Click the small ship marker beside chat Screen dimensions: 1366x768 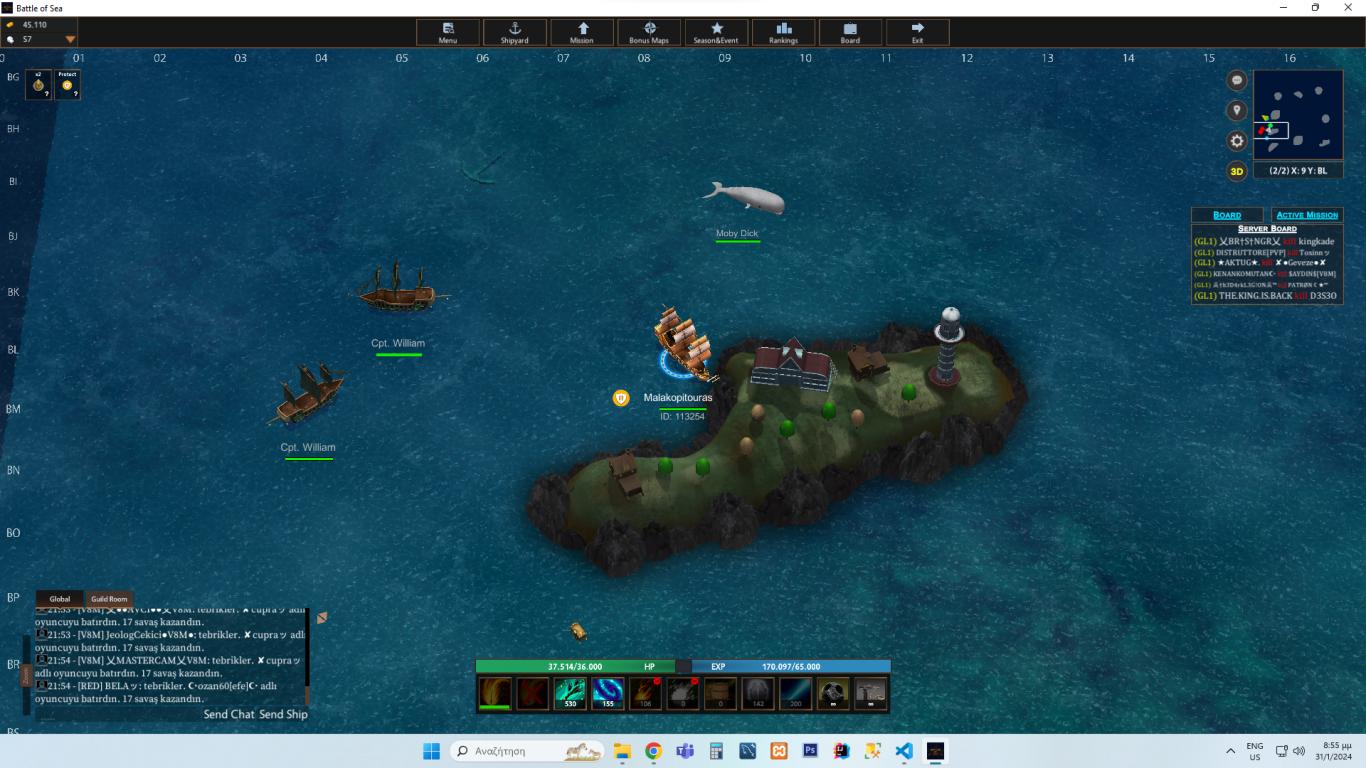[x=322, y=618]
